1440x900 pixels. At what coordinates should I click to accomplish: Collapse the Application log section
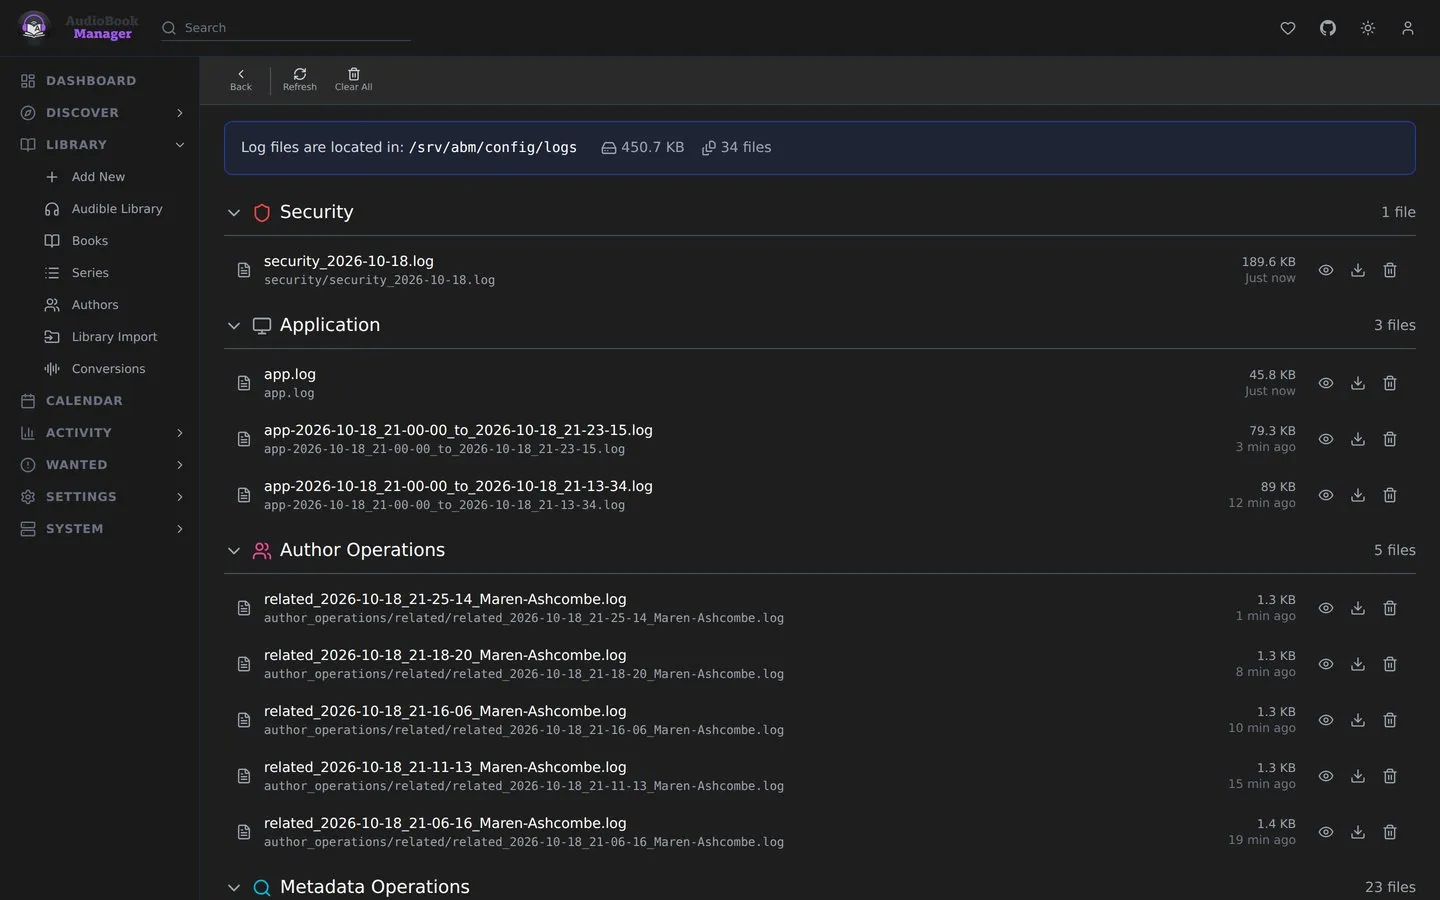(234, 326)
